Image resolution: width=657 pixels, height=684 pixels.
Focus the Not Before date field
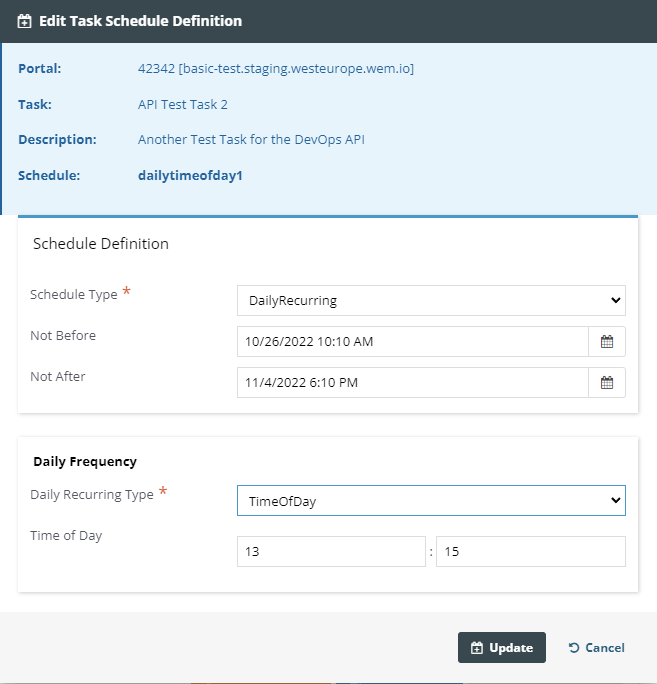[413, 342]
